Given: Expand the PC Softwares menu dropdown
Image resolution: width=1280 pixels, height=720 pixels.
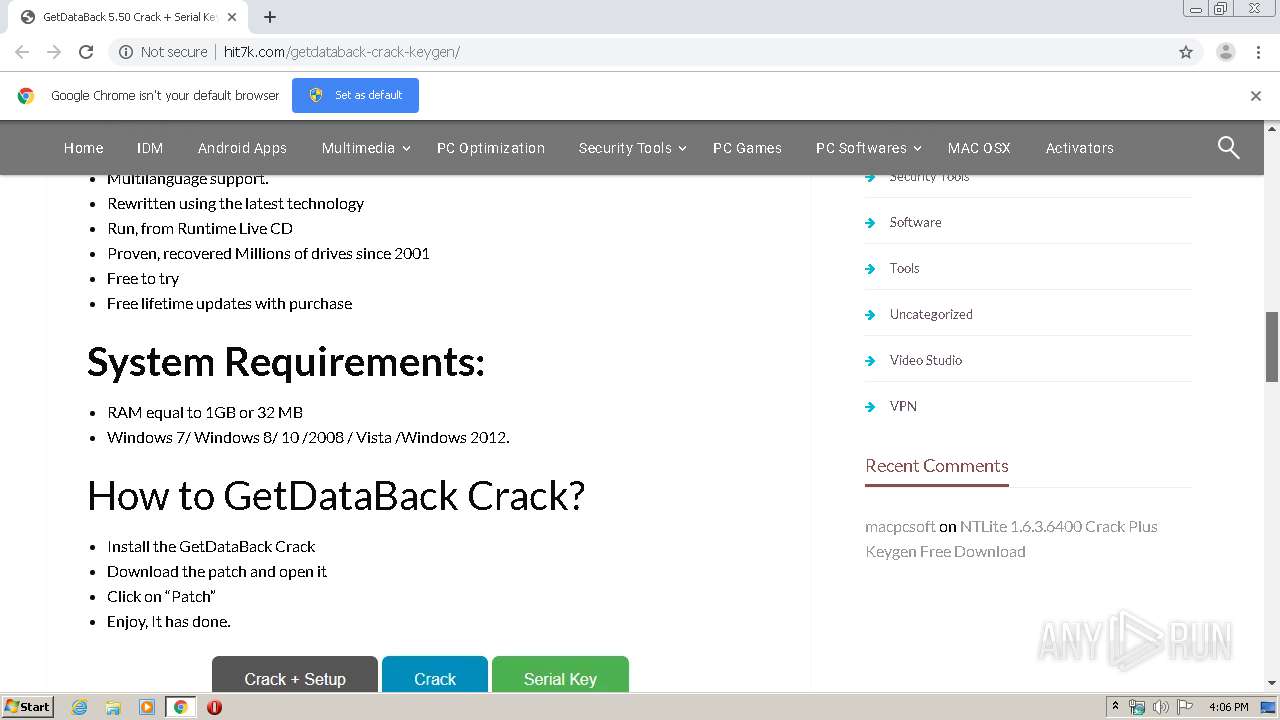Looking at the screenshot, I should (x=917, y=148).
